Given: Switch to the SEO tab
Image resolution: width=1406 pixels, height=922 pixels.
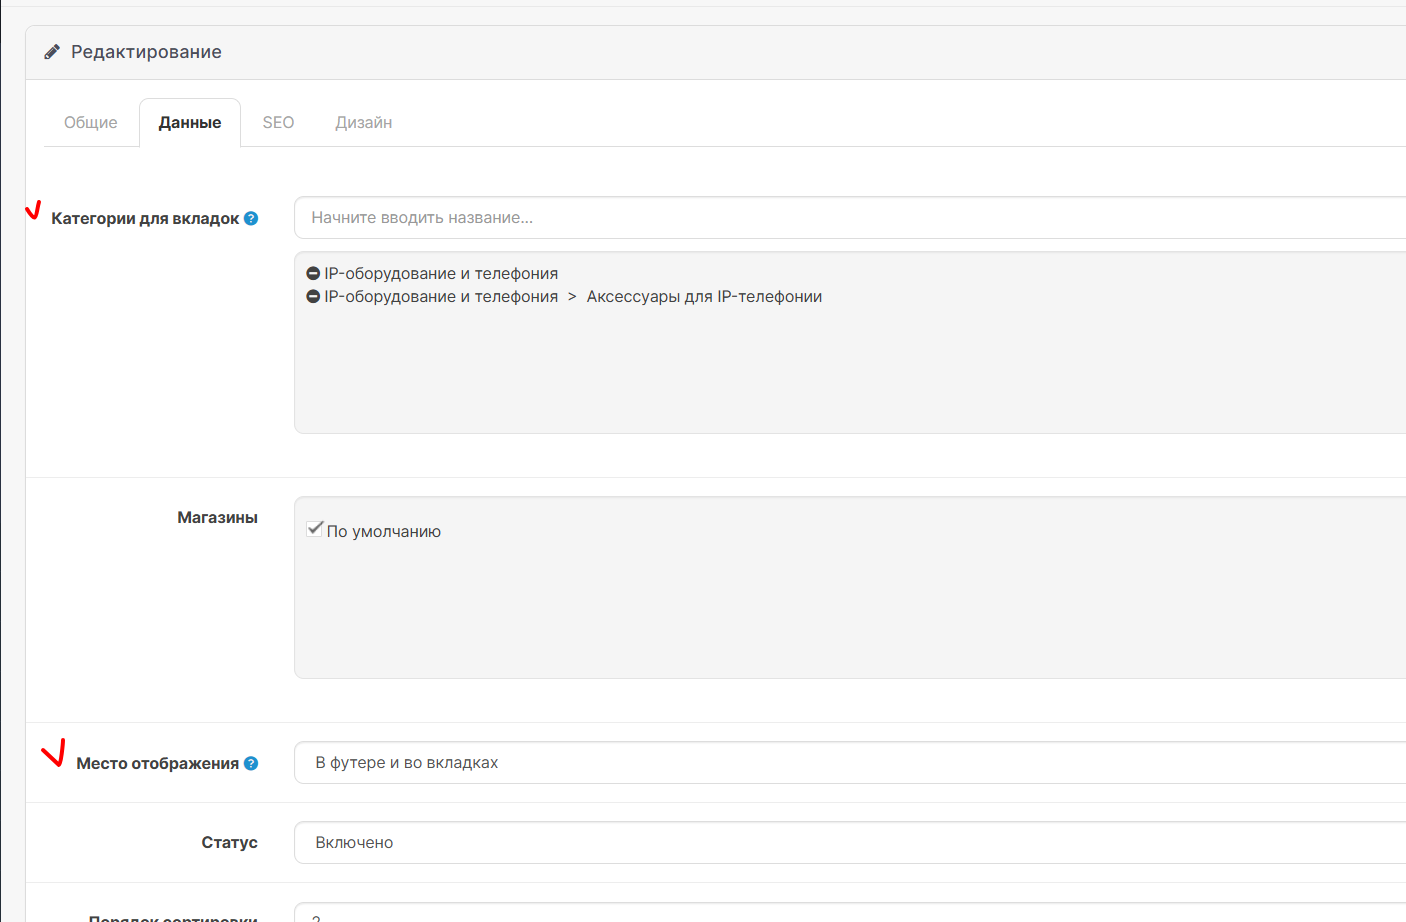Looking at the screenshot, I should click(278, 122).
